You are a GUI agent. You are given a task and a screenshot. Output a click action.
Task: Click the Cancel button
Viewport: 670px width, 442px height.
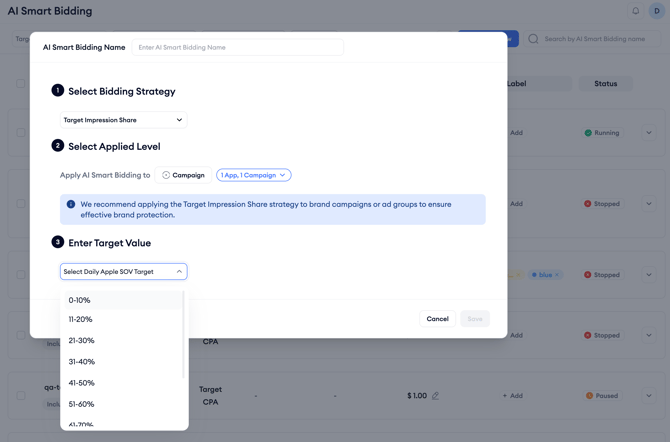[x=438, y=319]
